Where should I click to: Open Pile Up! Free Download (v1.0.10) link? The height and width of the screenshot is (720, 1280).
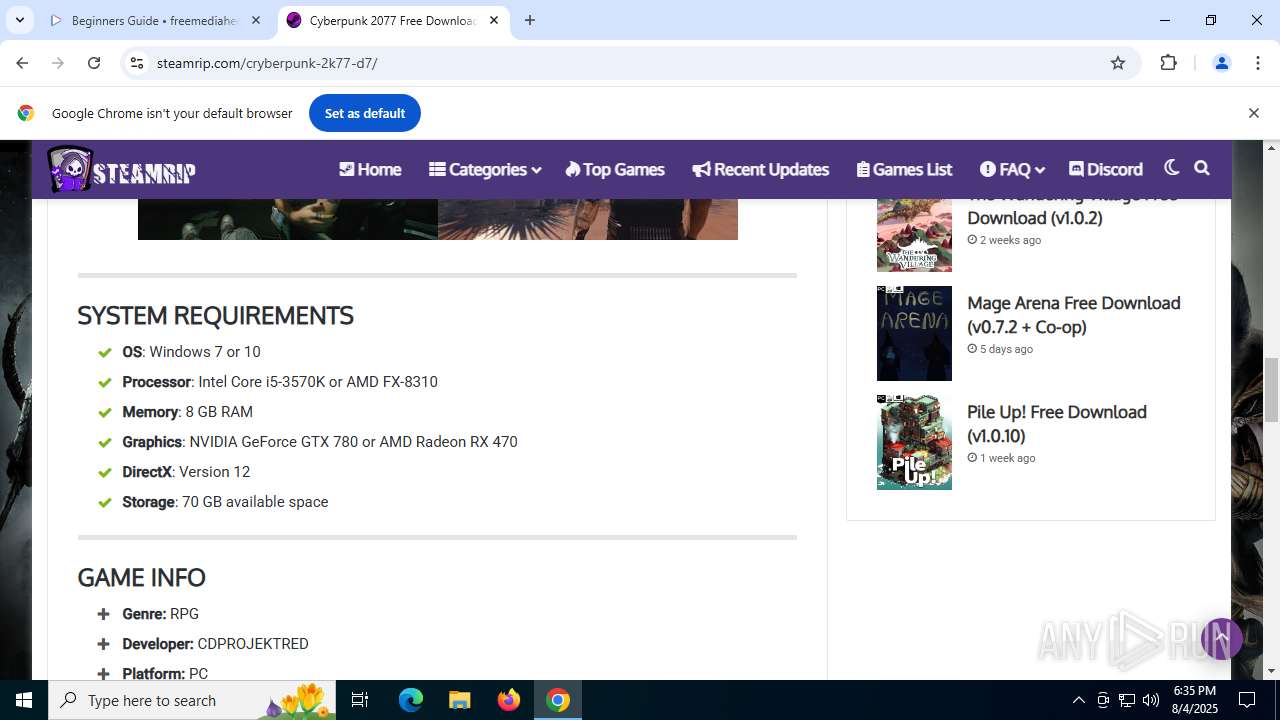[x=1057, y=424]
